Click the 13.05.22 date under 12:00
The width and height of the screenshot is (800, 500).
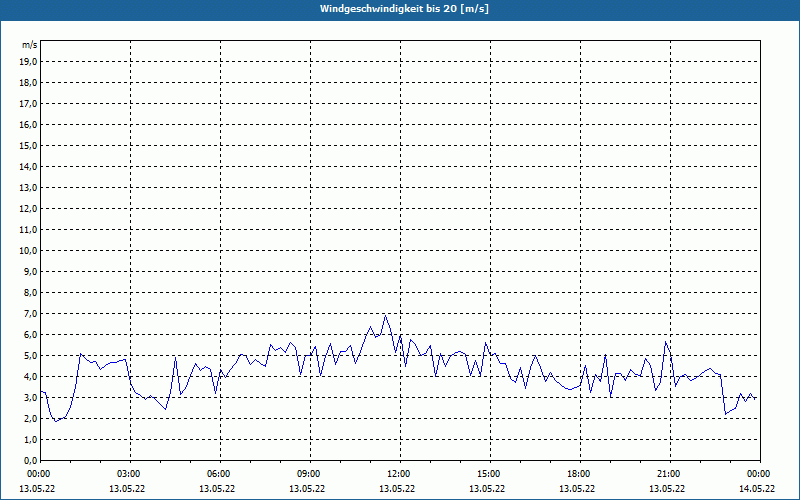coord(397,489)
